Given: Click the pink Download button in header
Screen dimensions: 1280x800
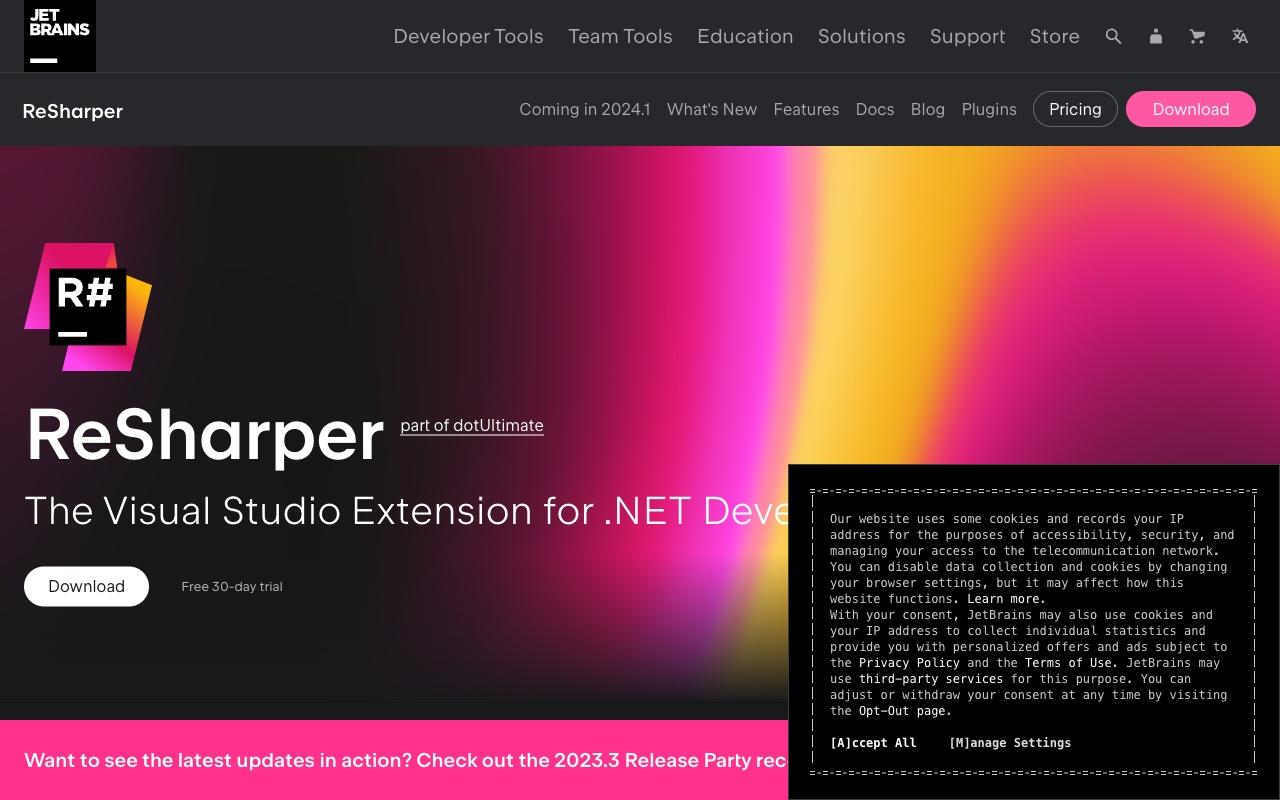Looking at the screenshot, I should 1190,109.
